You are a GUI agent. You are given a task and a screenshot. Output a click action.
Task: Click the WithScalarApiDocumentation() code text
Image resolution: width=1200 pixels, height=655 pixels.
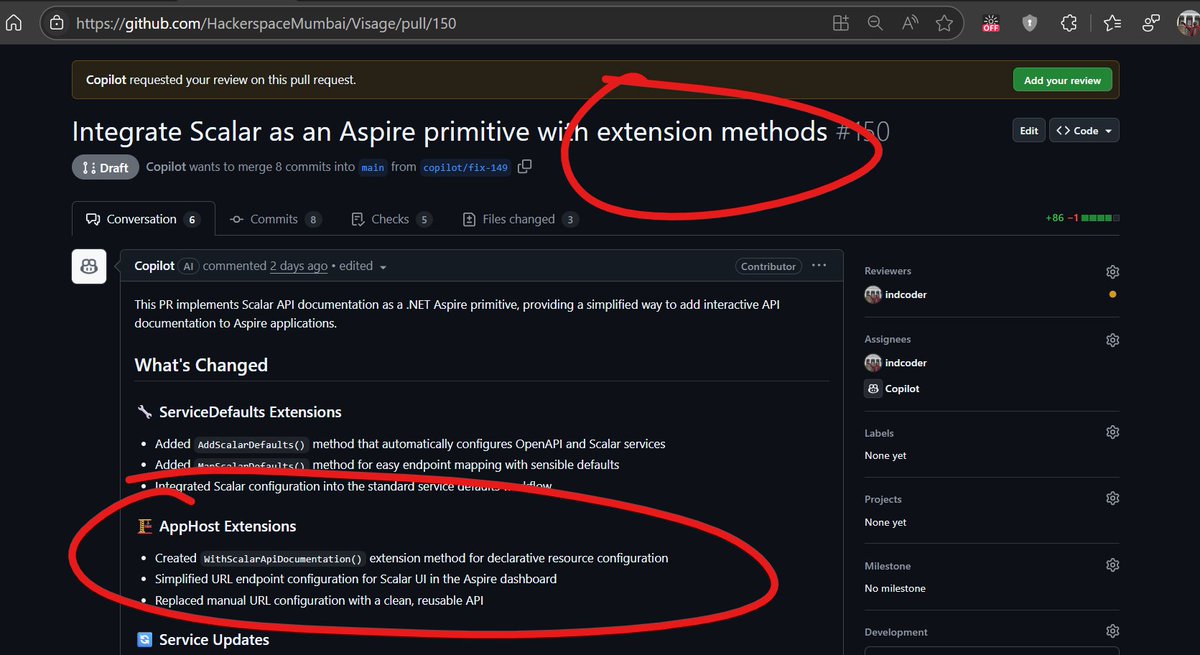click(284, 558)
